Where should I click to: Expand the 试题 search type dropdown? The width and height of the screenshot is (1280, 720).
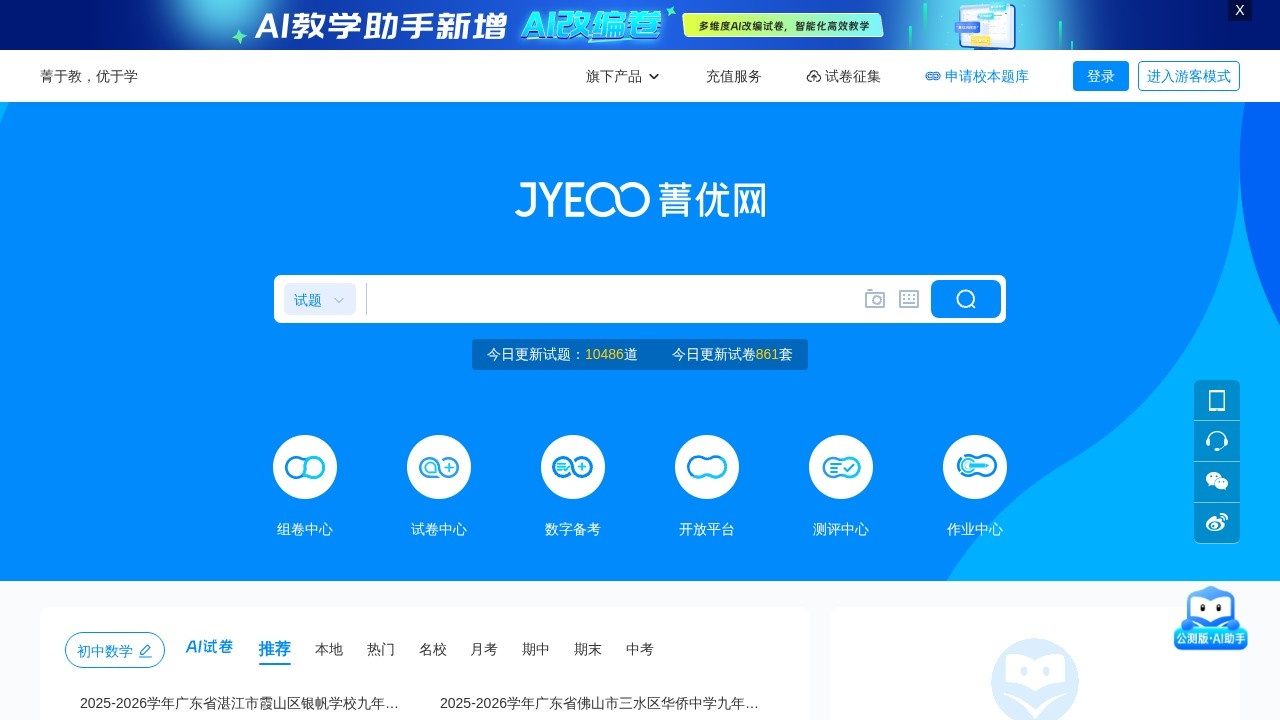pyautogui.click(x=319, y=298)
